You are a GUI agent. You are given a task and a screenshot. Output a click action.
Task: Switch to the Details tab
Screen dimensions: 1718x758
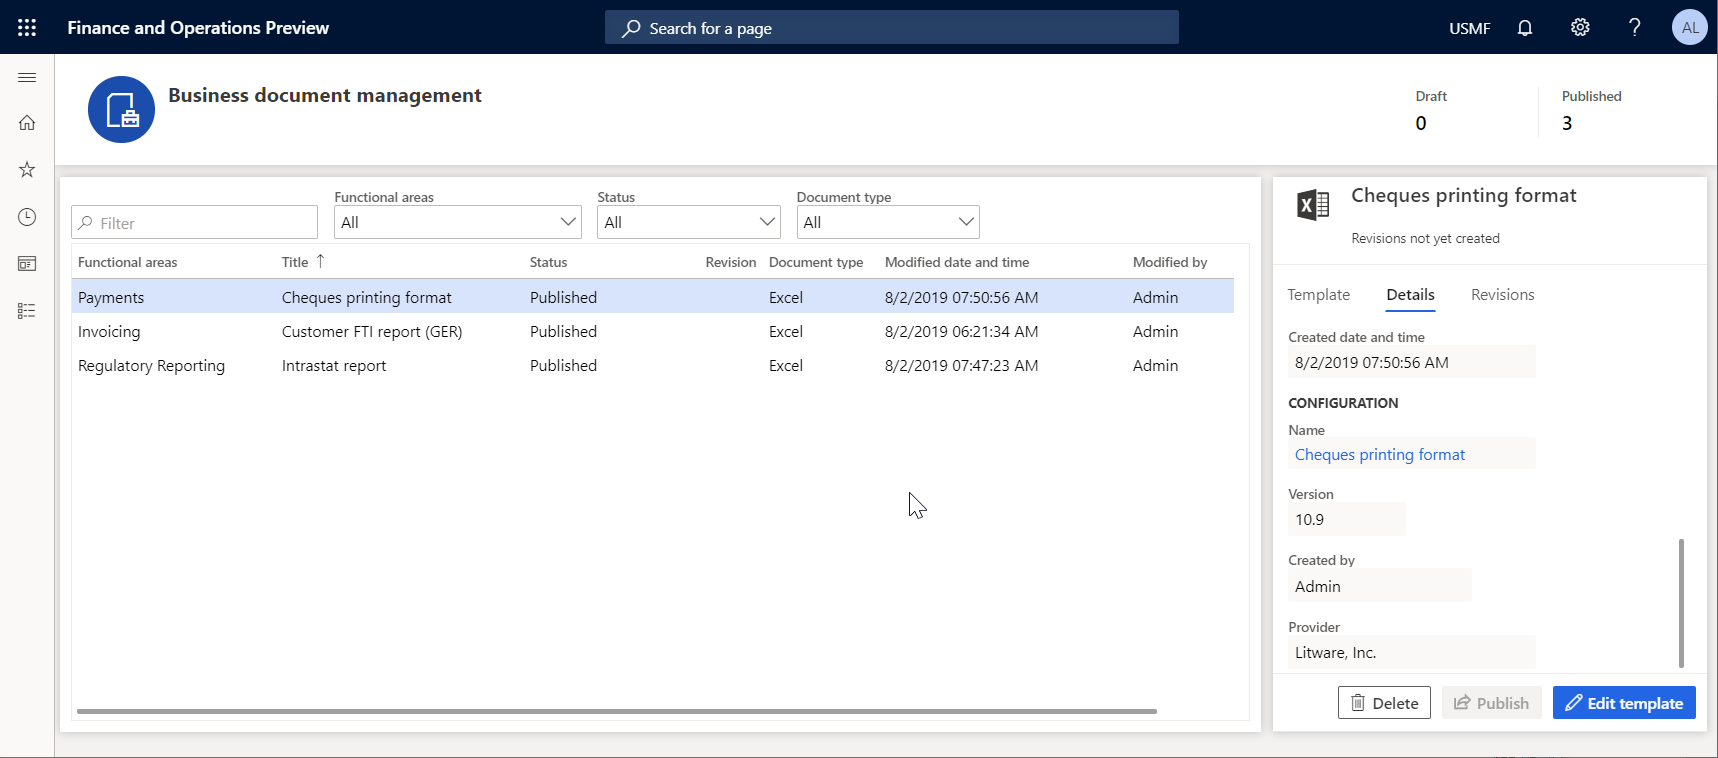click(x=1410, y=295)
